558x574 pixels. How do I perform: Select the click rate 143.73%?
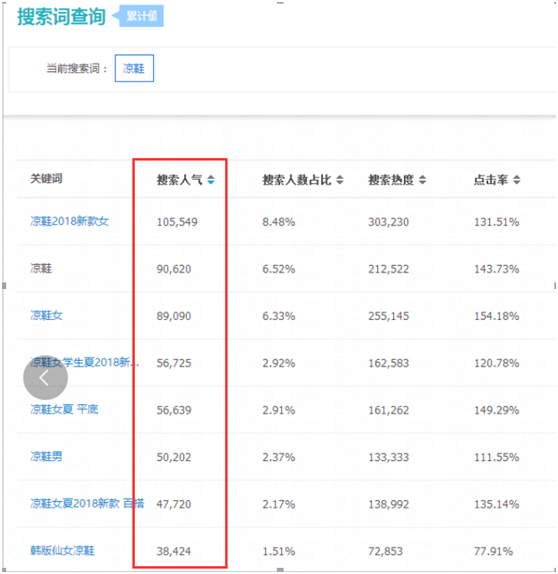pyautogui.click(x=497, y=269)
